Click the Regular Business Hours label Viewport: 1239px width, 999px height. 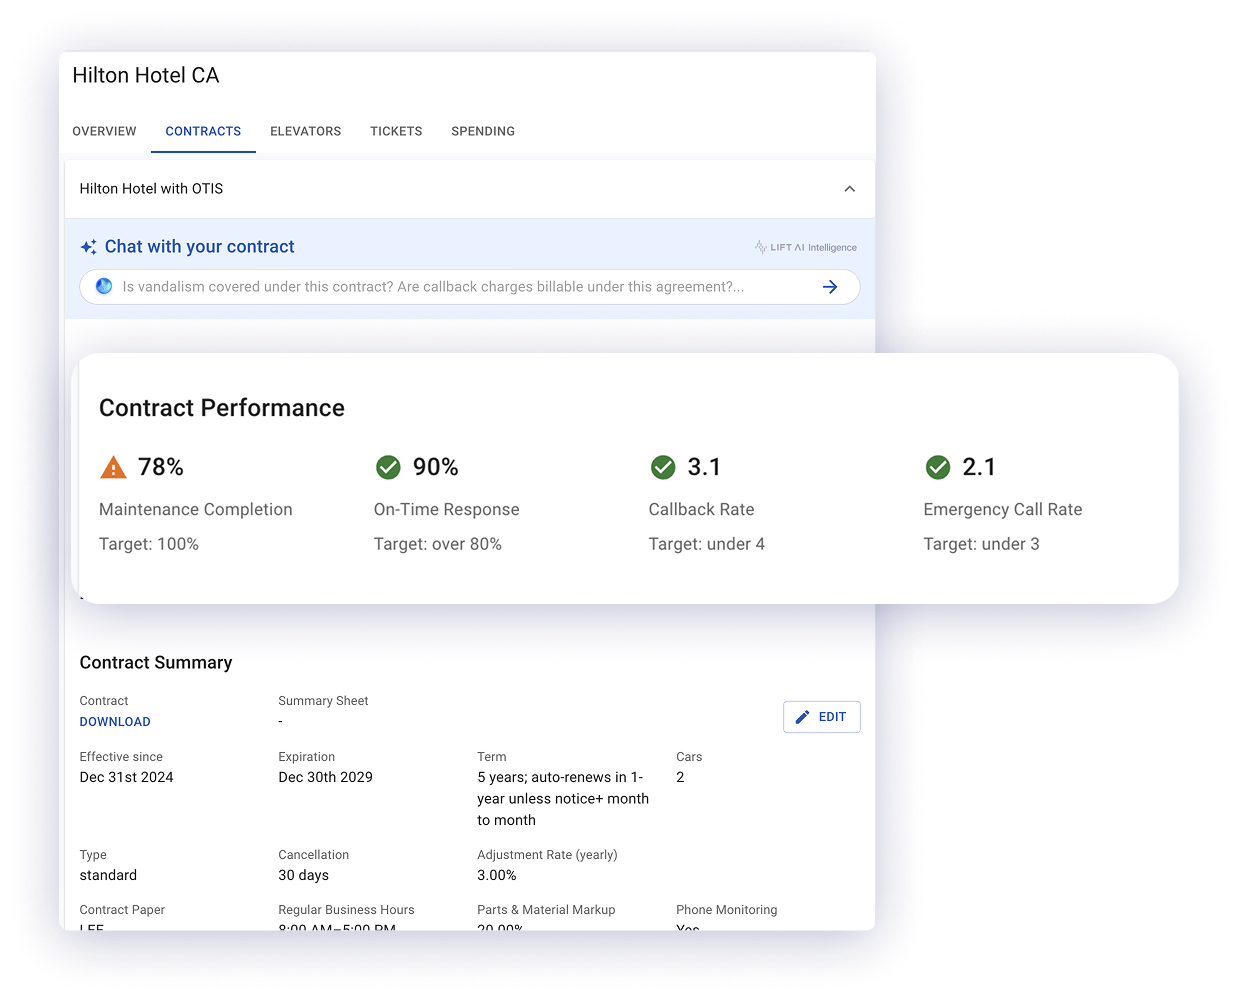(346, 910)
